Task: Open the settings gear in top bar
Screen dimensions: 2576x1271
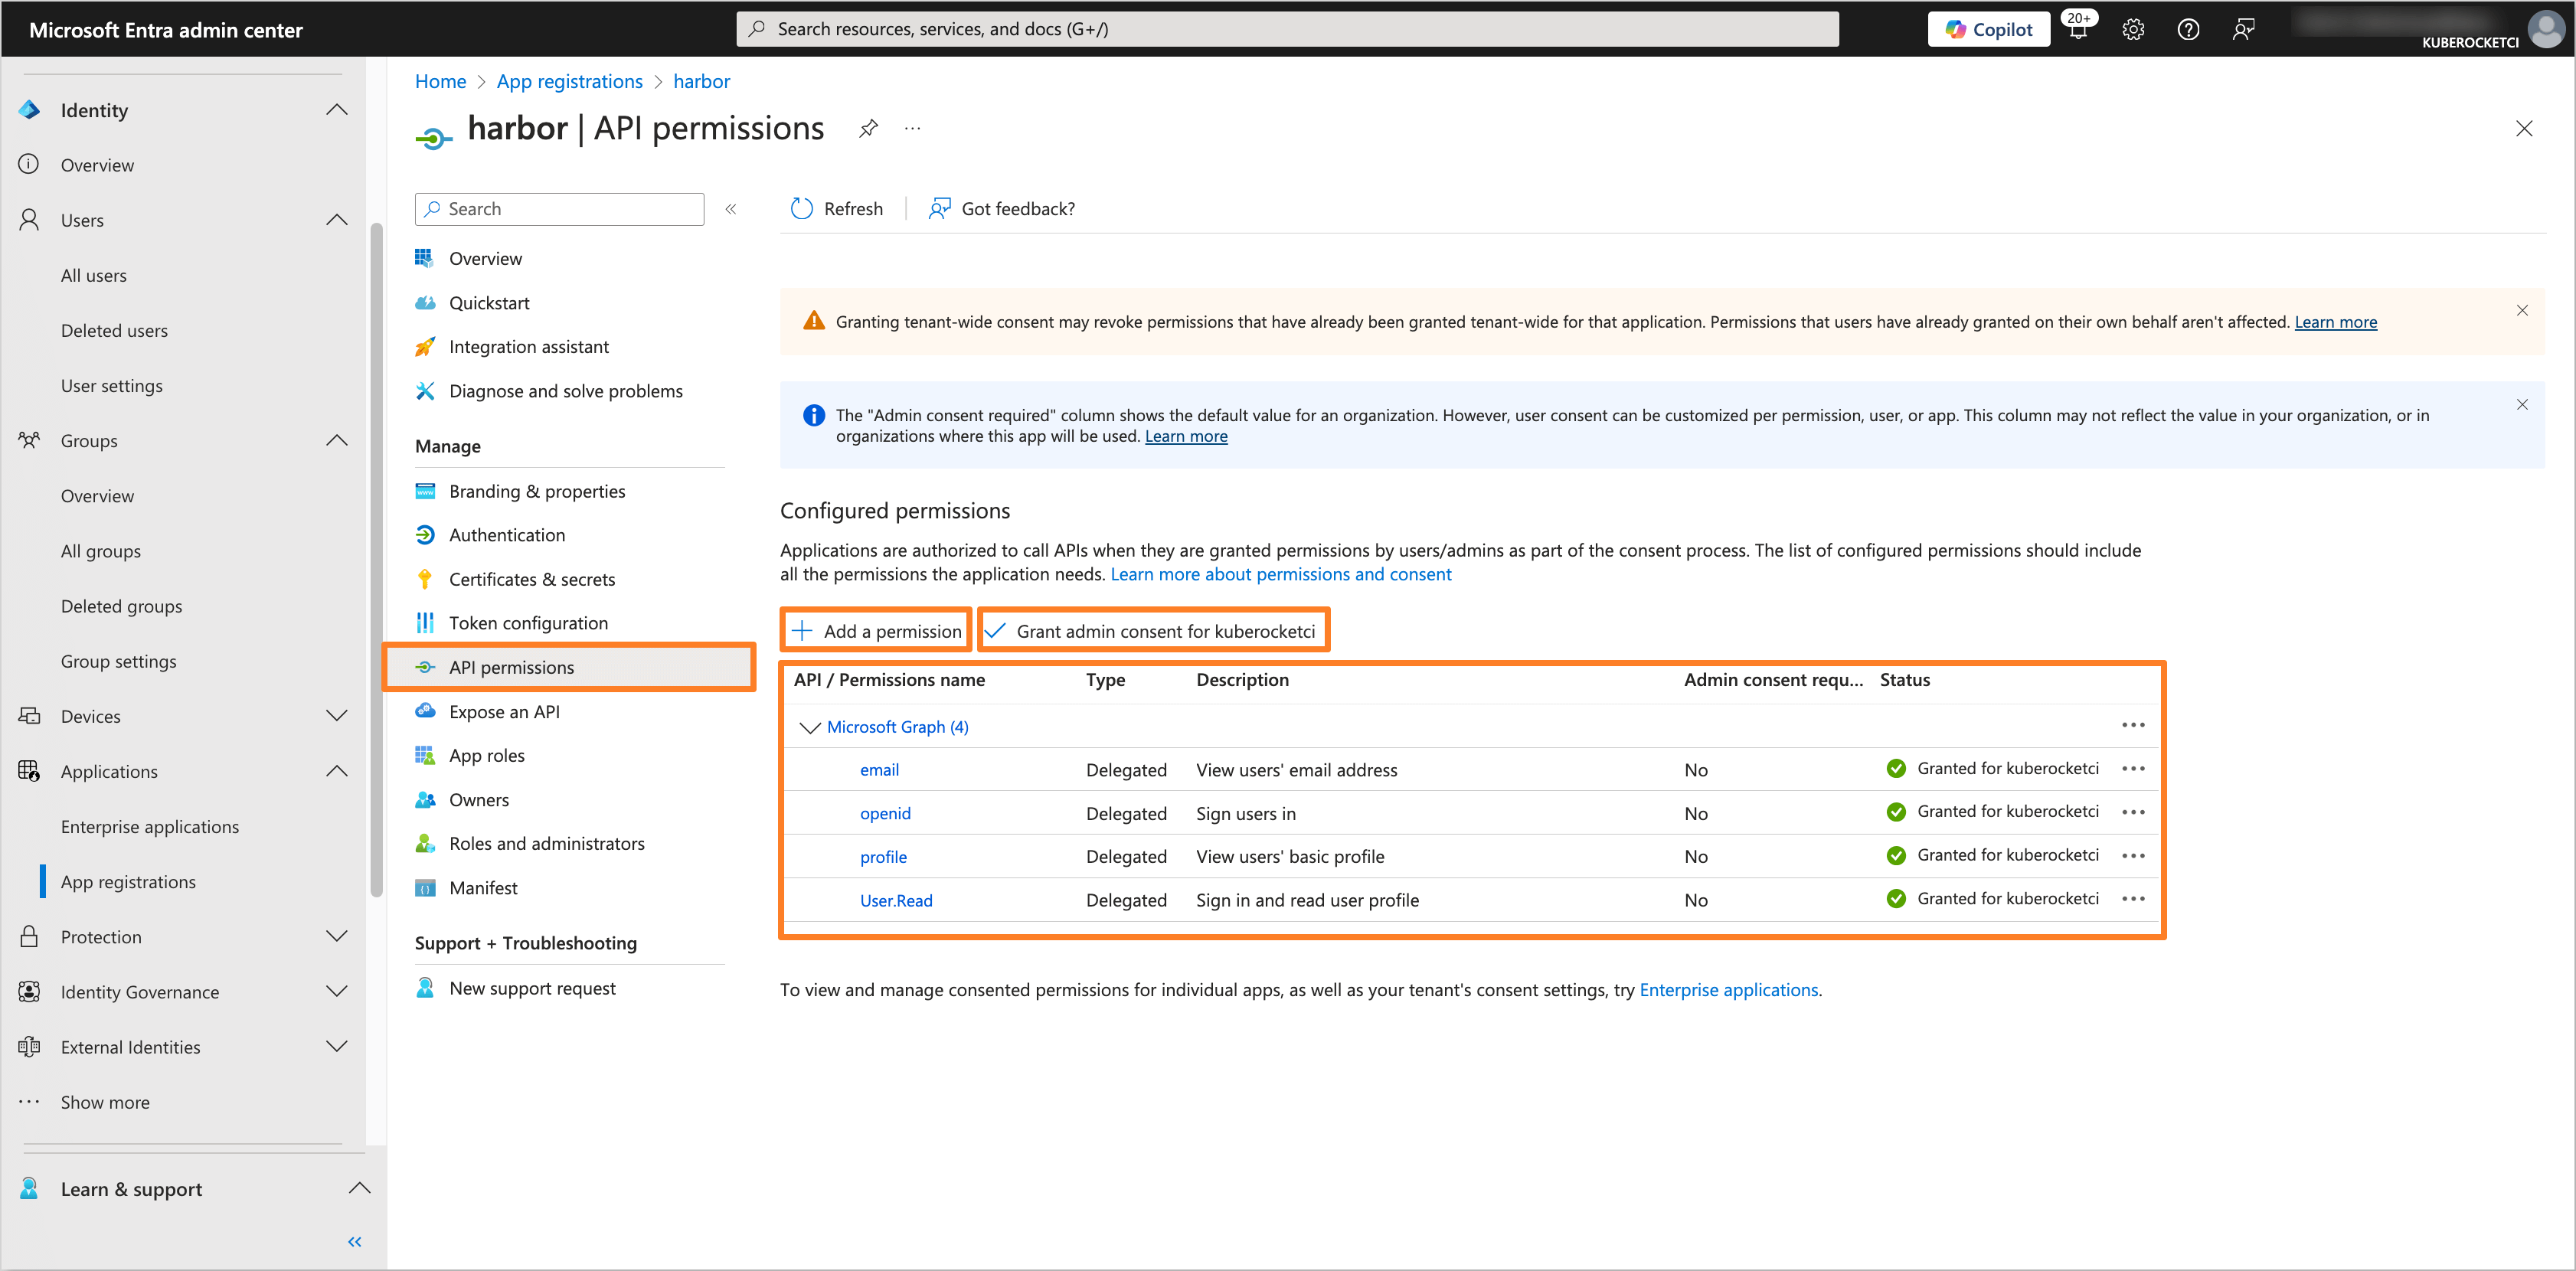Action: (2133, 29)
